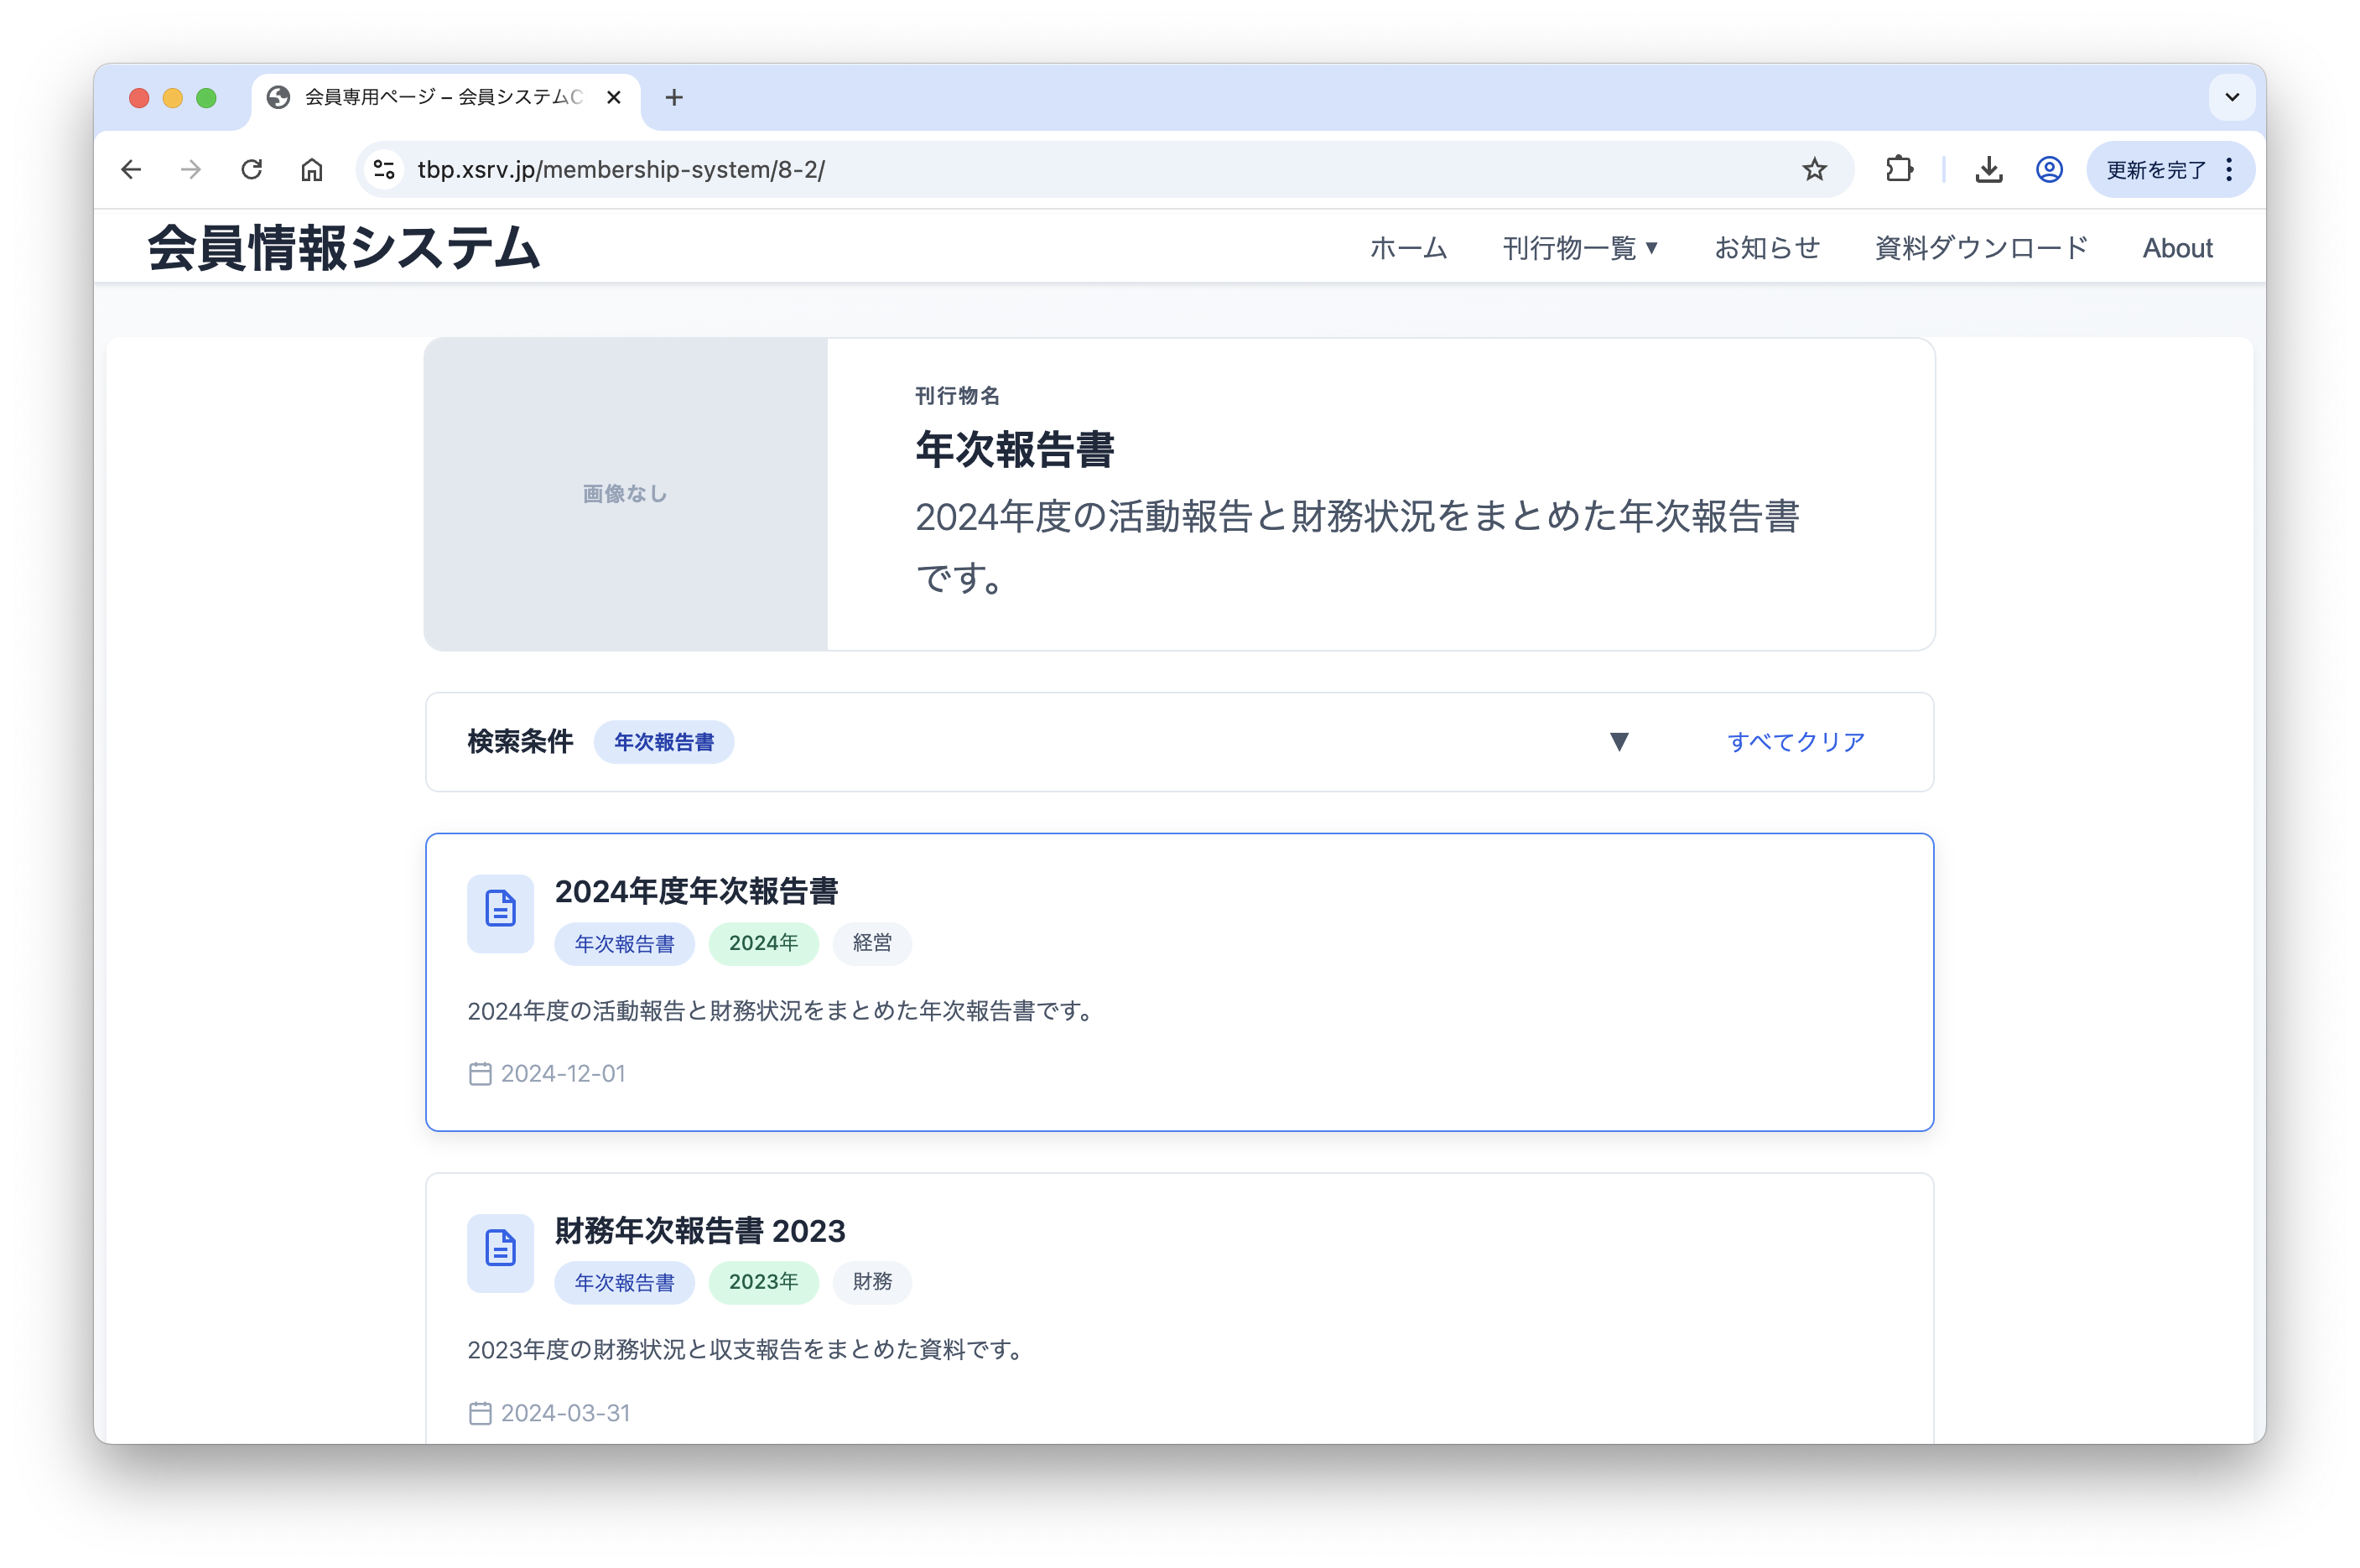Click the browser extensions puzzle icon
This screenshot has height=1568, width=2360.
pyautogui.click(x=1898, y=169)
